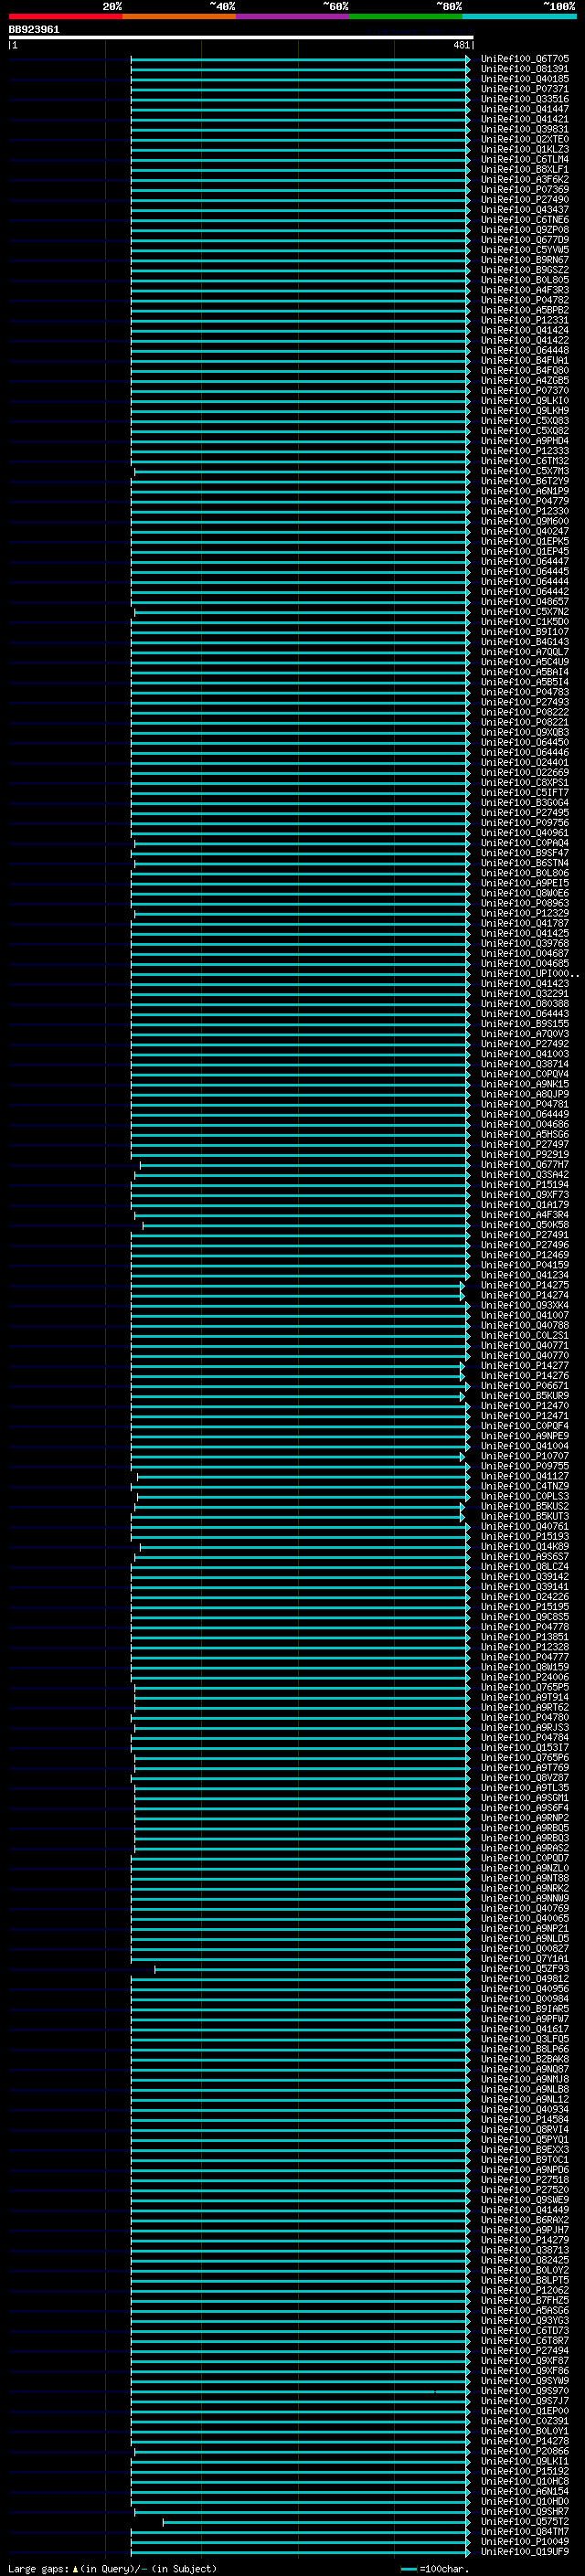
Task: Click the white query sequence bar
Action: tap(241, 37)
